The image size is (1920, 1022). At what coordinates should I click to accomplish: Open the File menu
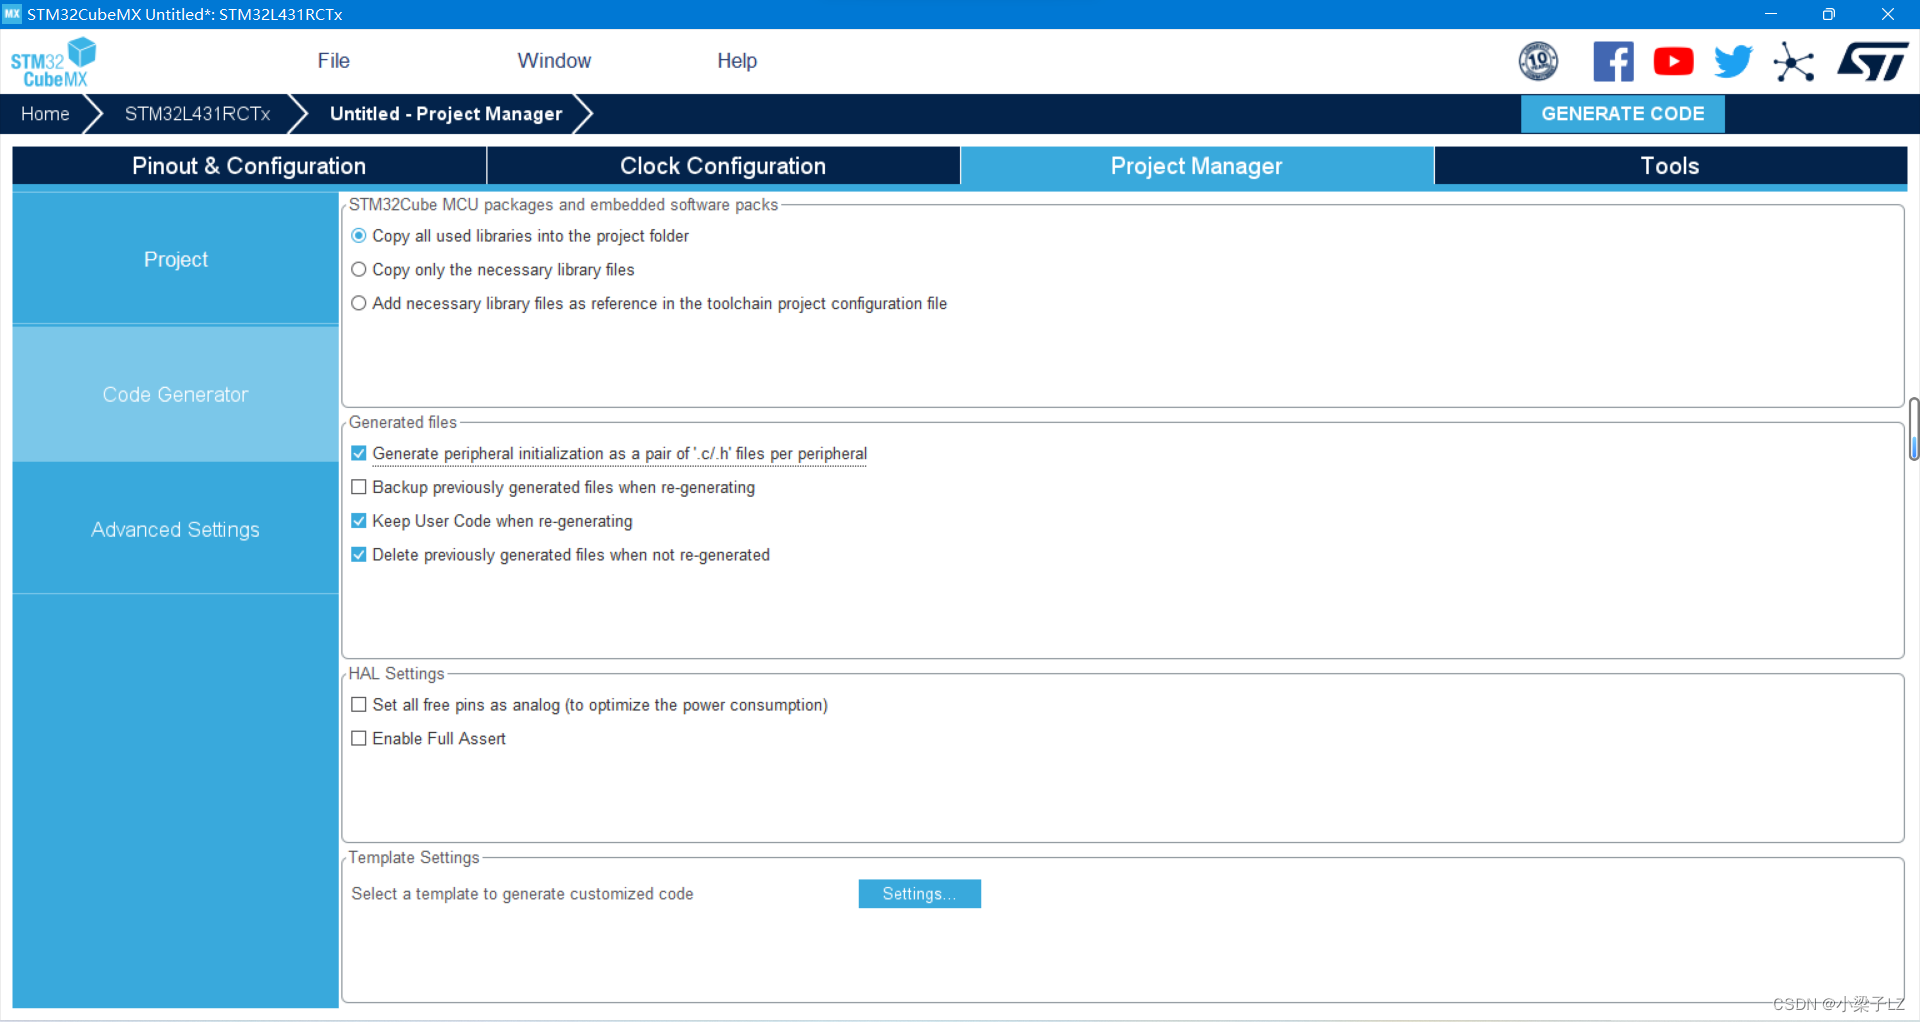point(333,61)
